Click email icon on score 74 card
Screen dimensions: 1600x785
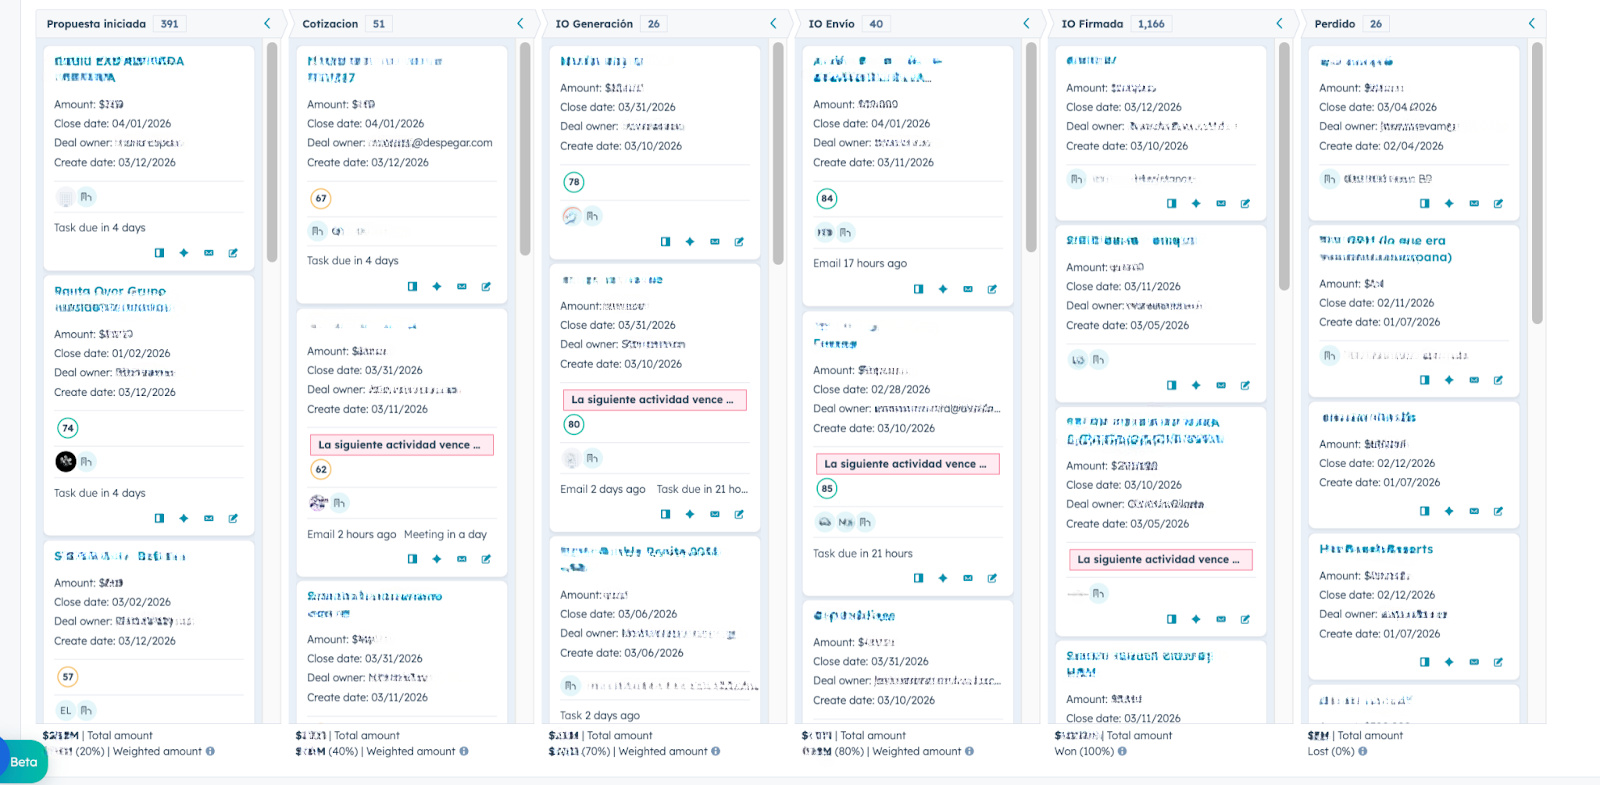[x=209, y=518]
